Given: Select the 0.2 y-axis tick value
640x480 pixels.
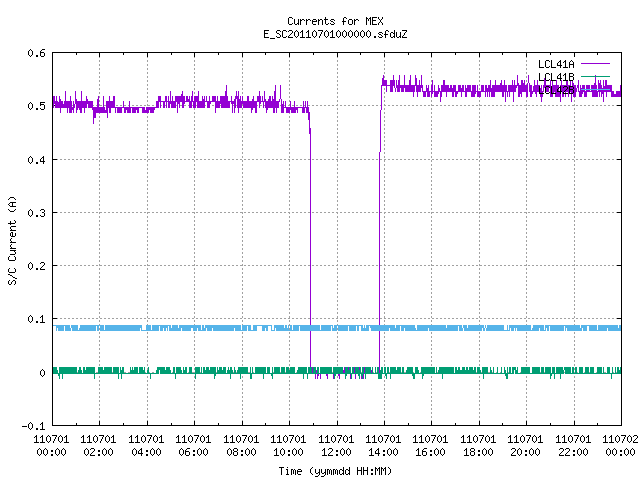Looking at the screenshot, I should 36,266.
